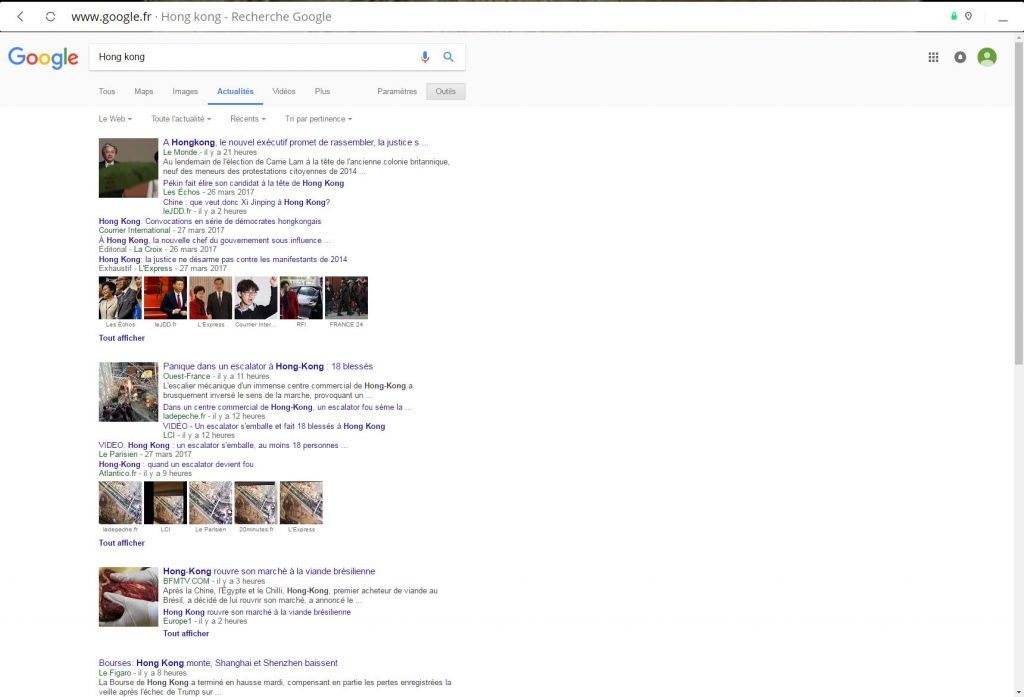Go to Google homepage via logo

43,58
